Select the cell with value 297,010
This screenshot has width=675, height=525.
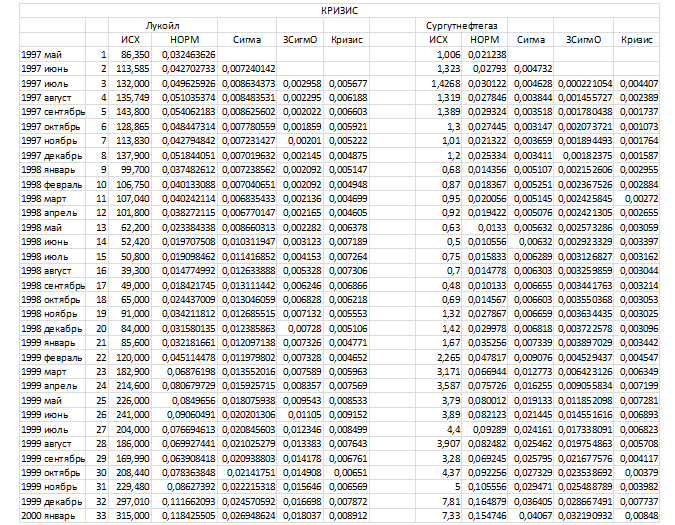130,502
